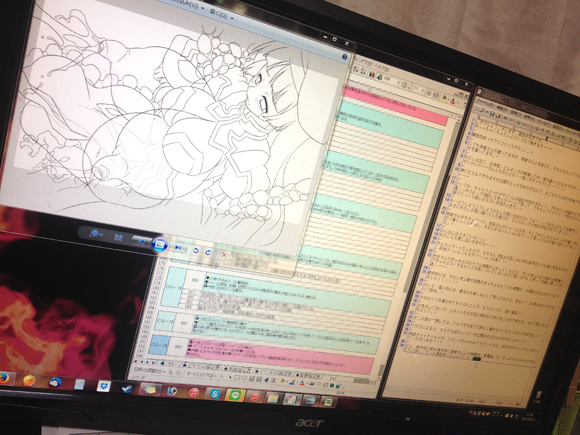
Task: Skip to next image in Photo Viewer
Action: [178, 247]
